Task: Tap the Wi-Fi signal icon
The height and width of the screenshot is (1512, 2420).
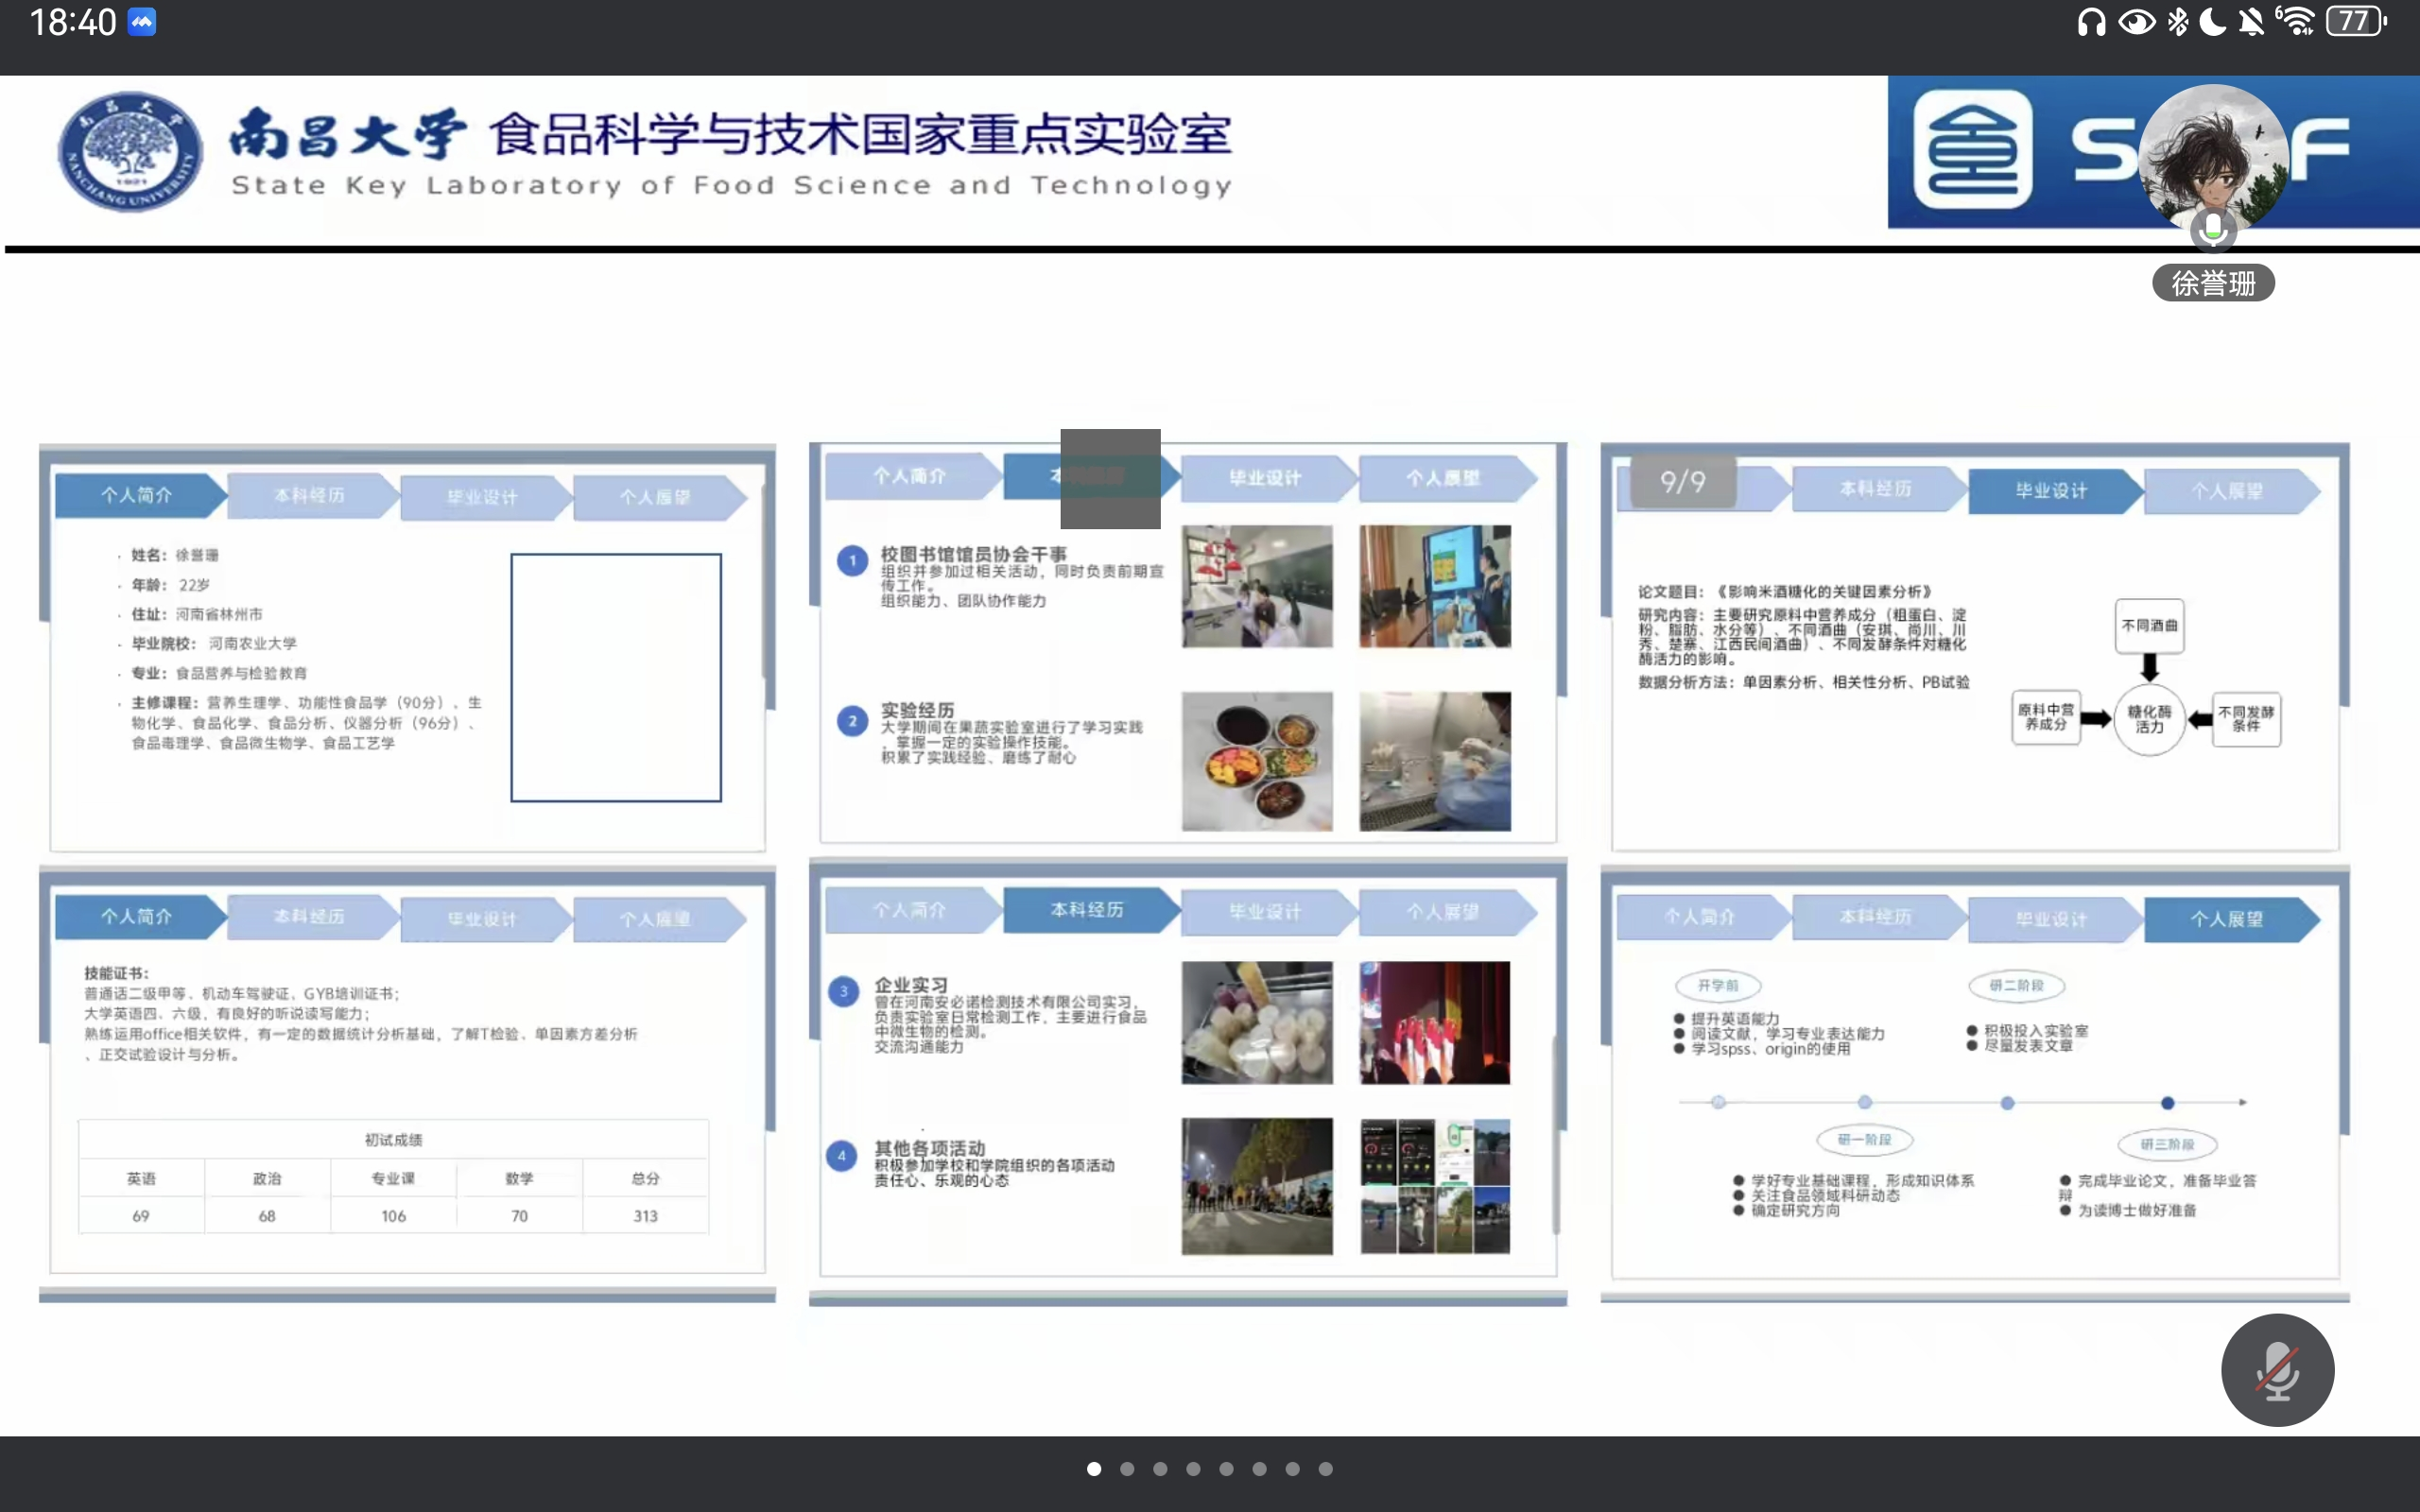Action: [2296, 22]
